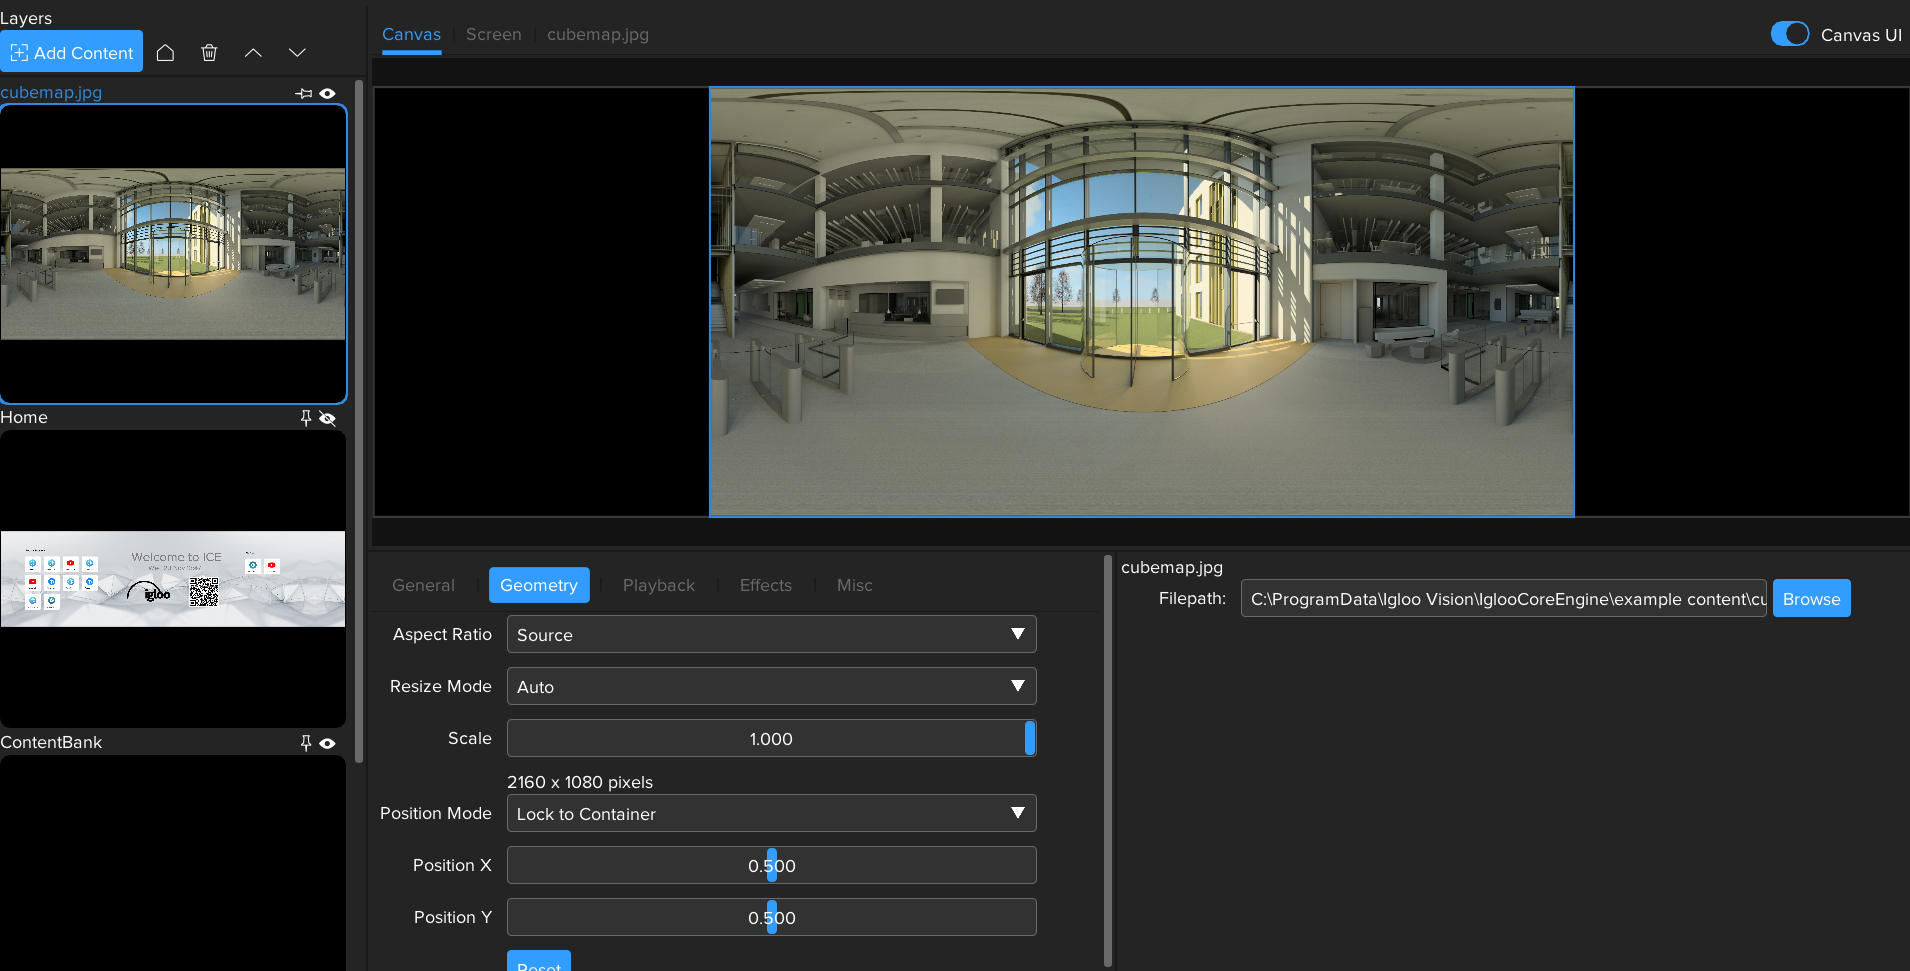The height and width of the screenshot is (971, 1910).
Task: Click the pin icon on ContentBank layer
Action: point(306,743)
